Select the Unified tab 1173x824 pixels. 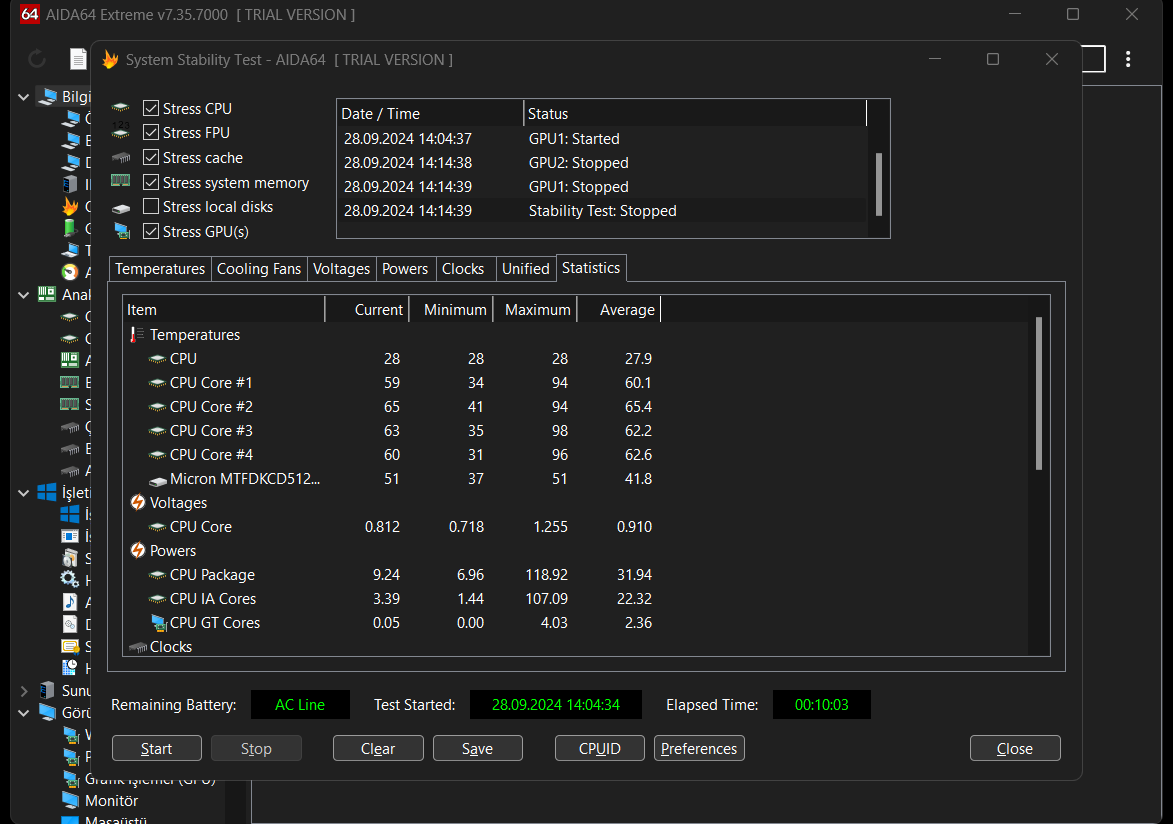point(526,269)
